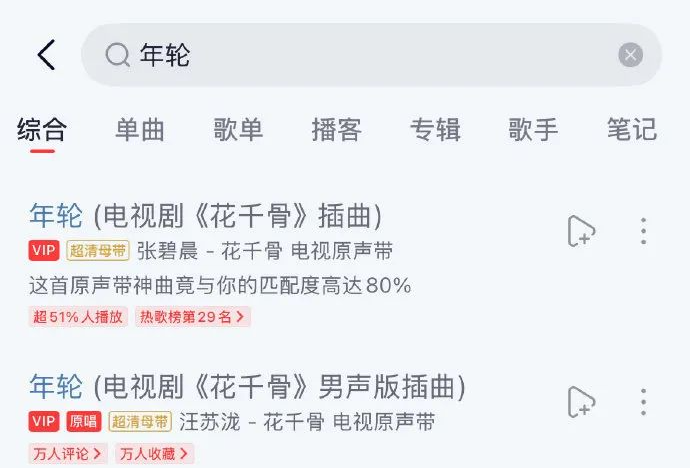The width and height of the screenshot is (690, 468).
Task: Tap the magnifier search icon
Action: (117, 55)
